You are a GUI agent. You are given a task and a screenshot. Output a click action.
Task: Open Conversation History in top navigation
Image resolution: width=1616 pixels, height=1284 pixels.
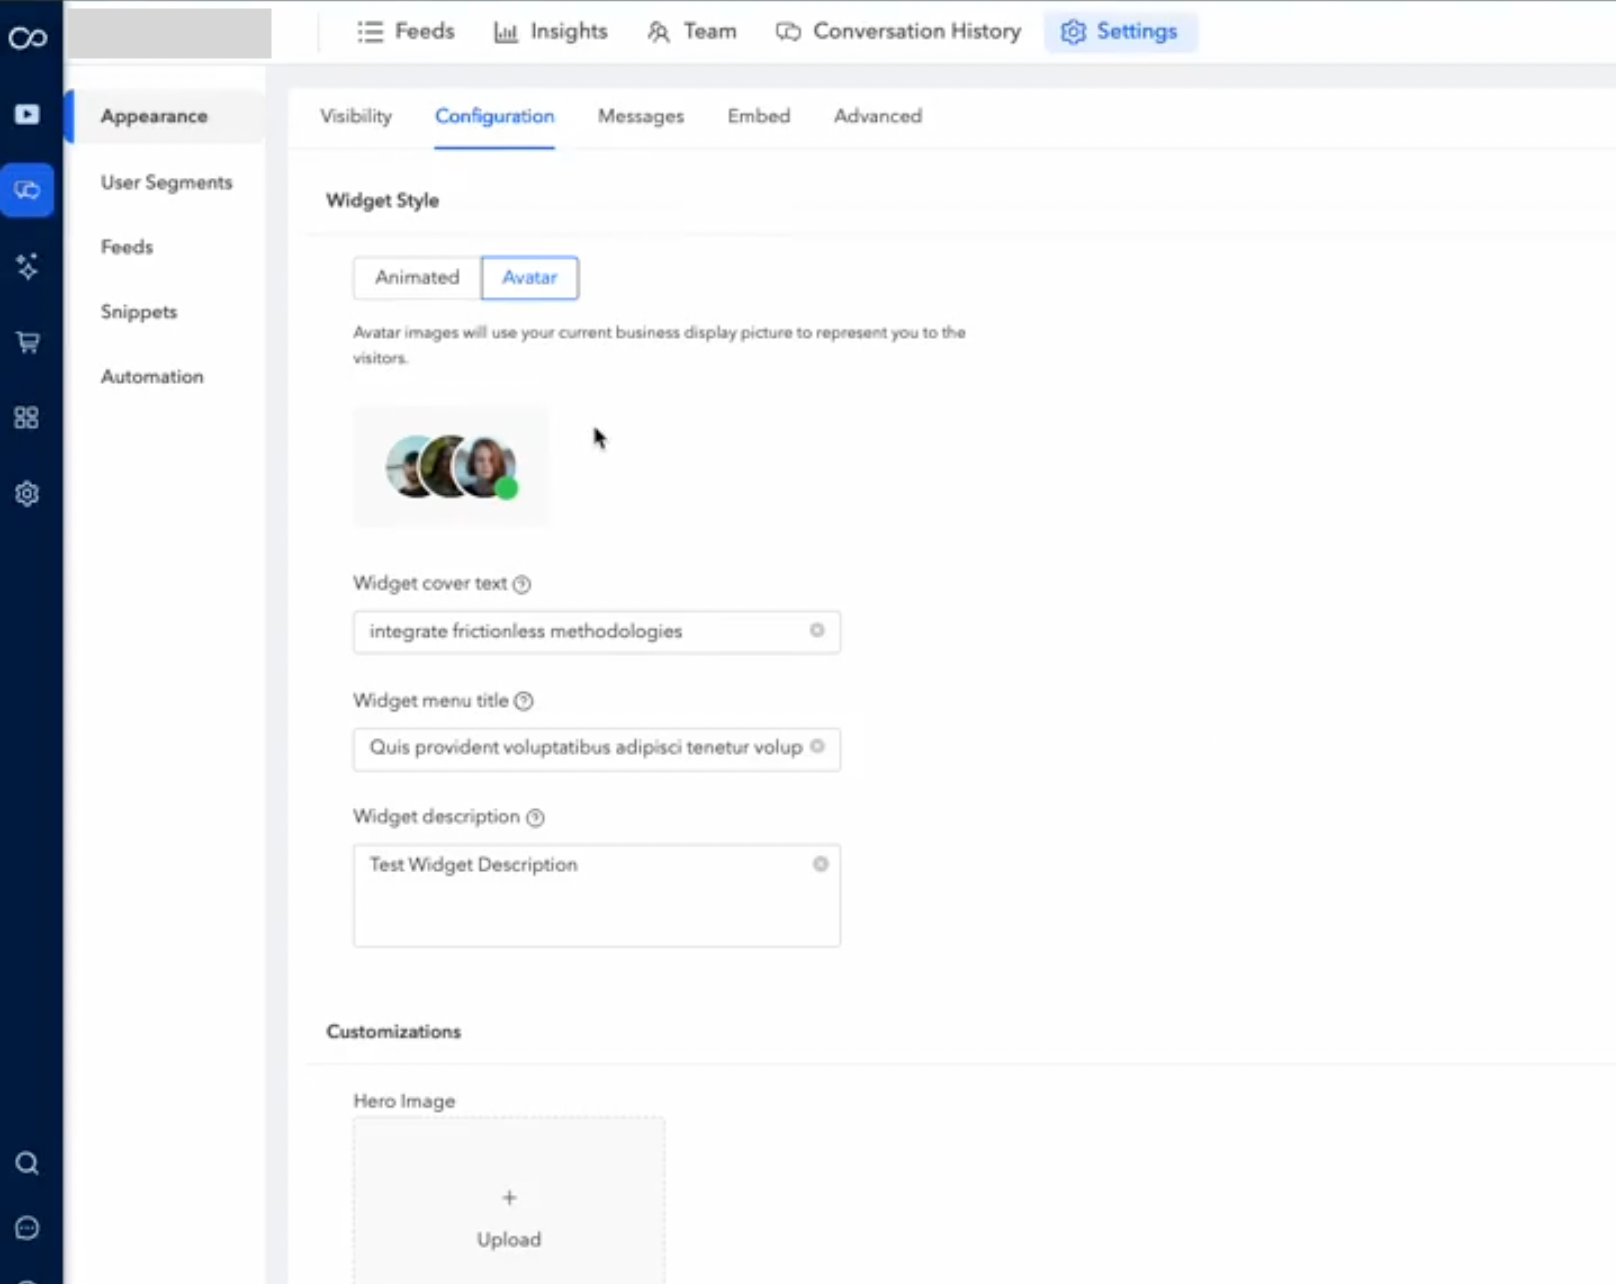(x=899, y=32)
